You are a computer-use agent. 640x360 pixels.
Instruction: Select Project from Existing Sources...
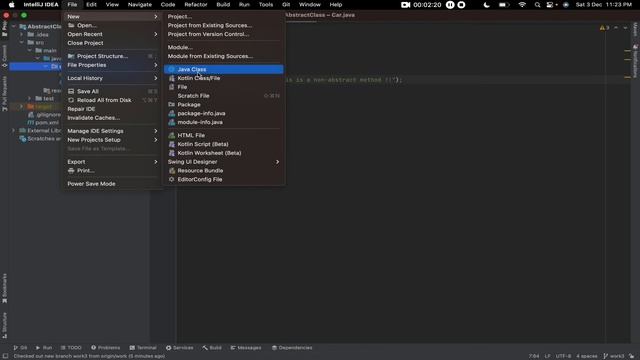(x=223, y=25)
